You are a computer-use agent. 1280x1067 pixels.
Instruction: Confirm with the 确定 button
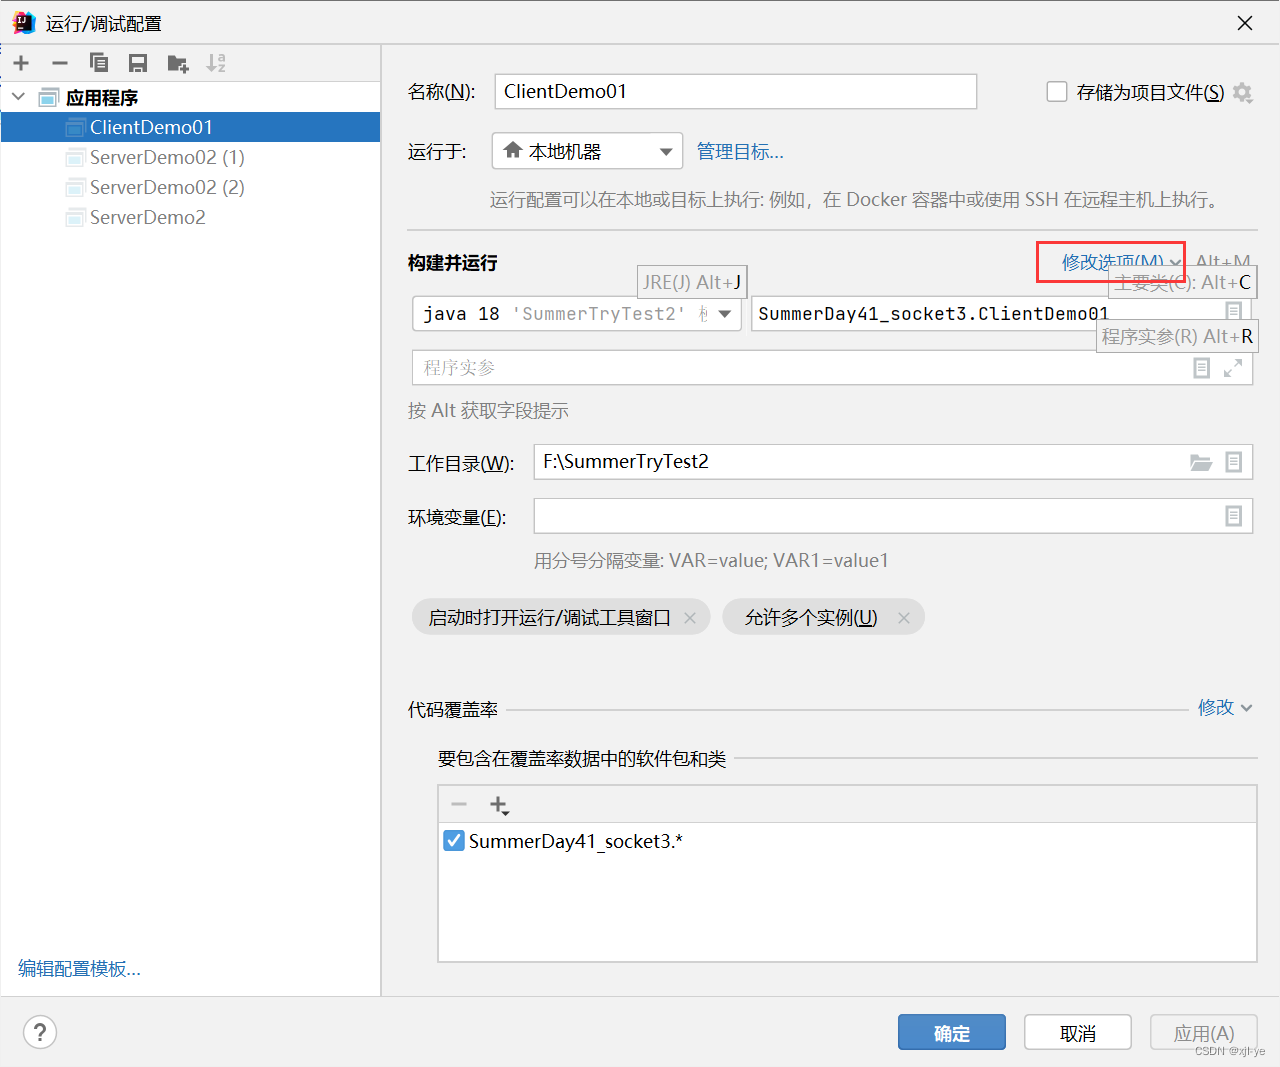coord(952,1033)
